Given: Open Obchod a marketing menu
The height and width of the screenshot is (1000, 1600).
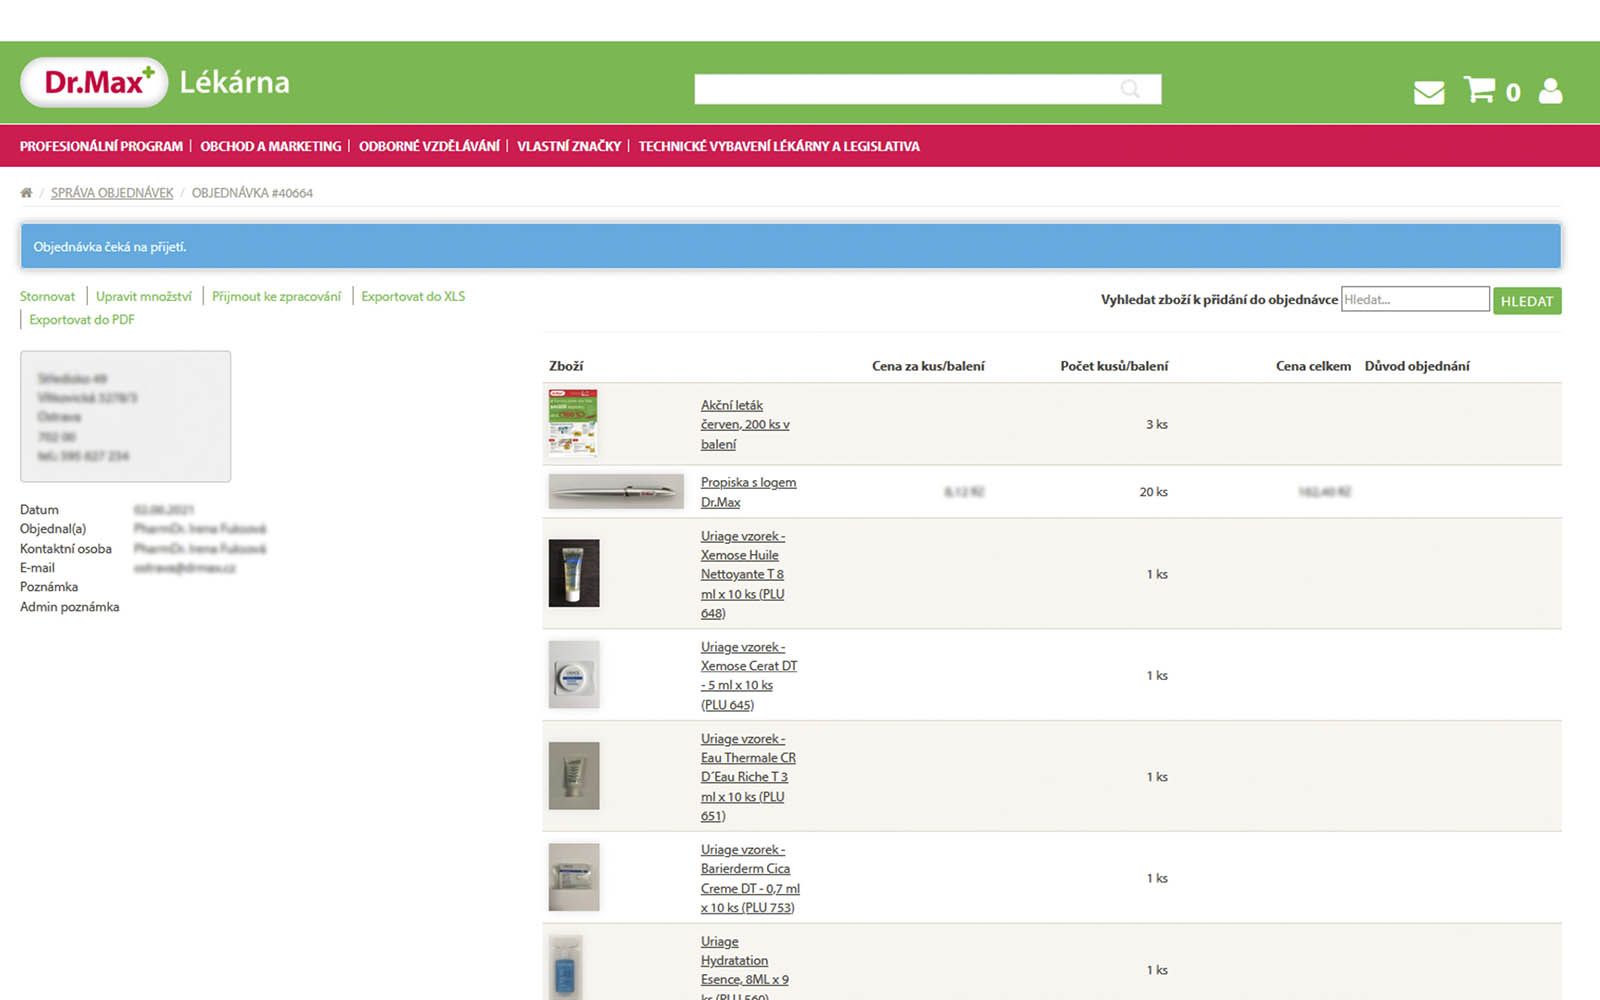Looking at the screenshot, I should 270,146.
